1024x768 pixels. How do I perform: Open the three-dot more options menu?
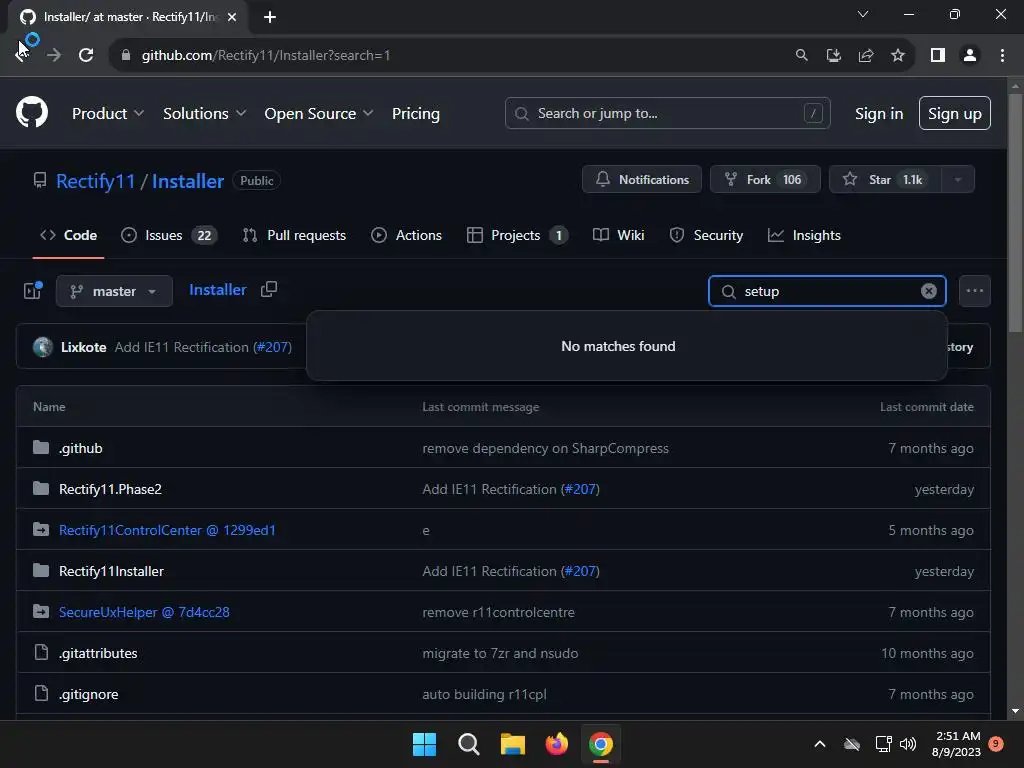tap(974, 291)
